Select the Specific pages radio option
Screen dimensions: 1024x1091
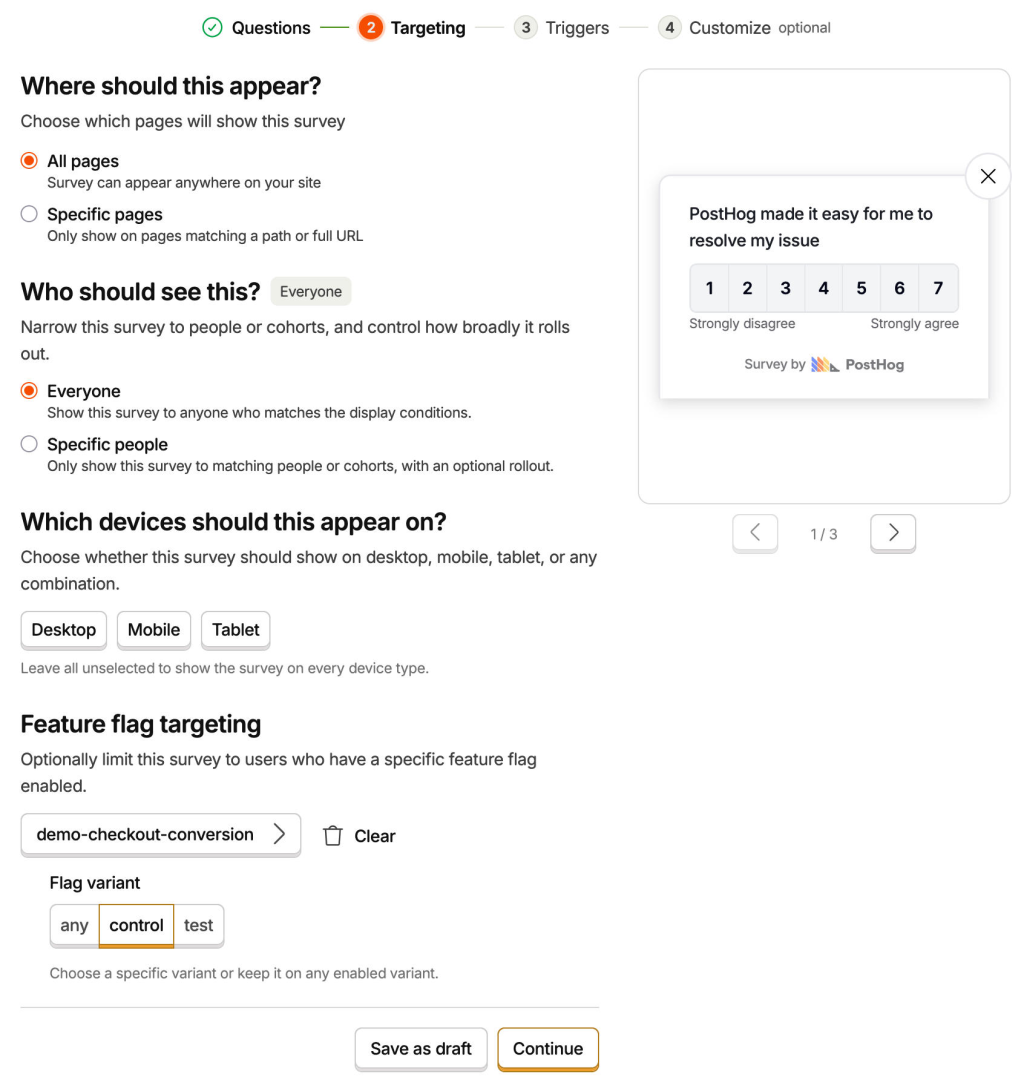[29, 214]
